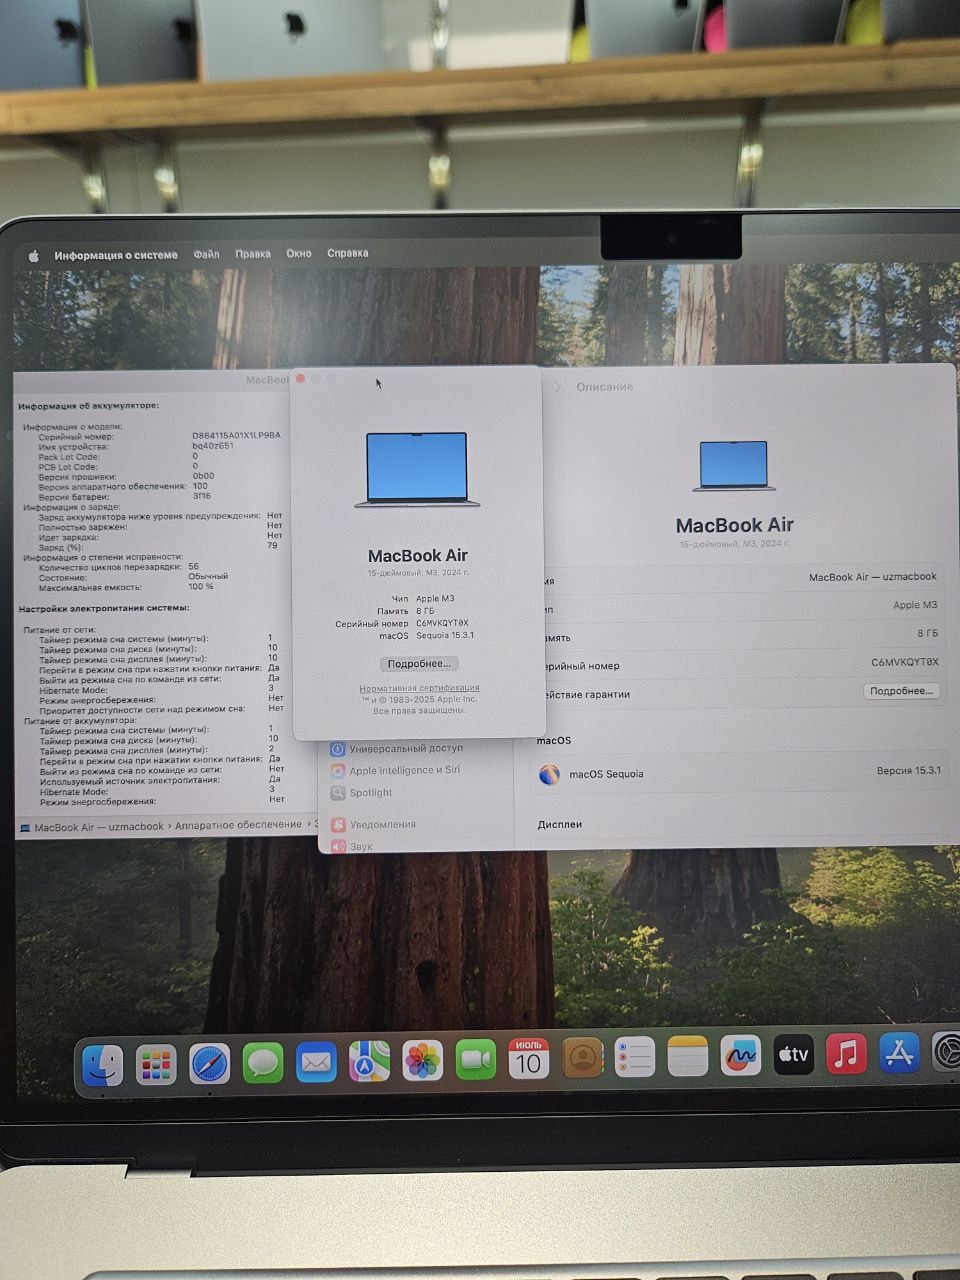
Task: Open the Файл menu
Action: pyautogui.click(x=207, y=254)
